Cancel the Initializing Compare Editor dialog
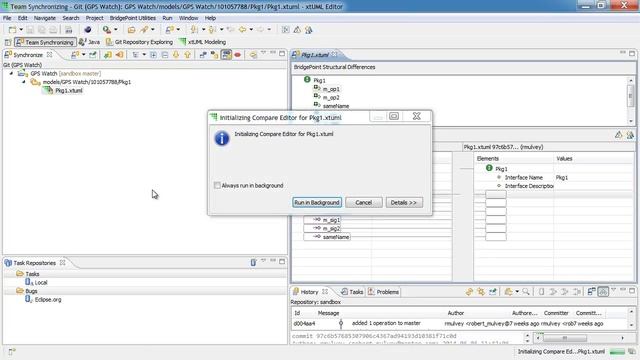Viewport: 640px width, 360px height. click(363, 202)
